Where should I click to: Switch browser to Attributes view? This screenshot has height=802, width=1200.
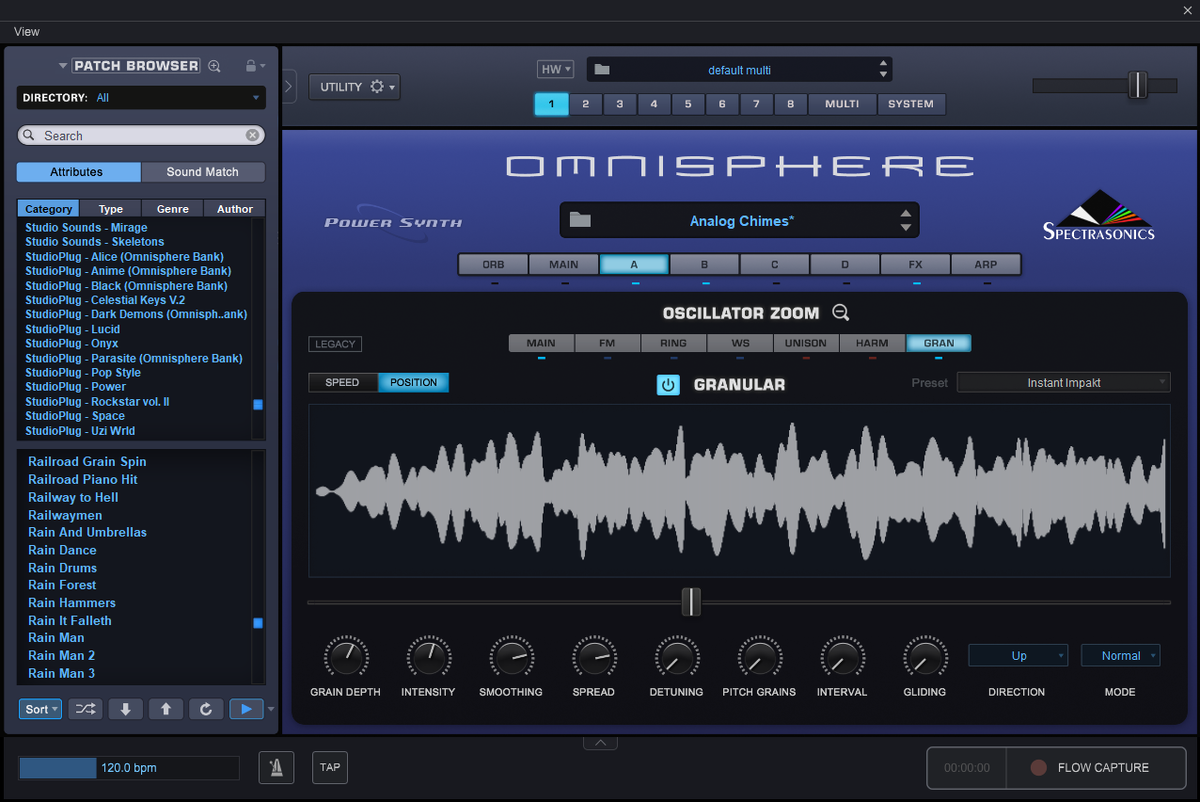pyautogui.click(x=77, y=172)
